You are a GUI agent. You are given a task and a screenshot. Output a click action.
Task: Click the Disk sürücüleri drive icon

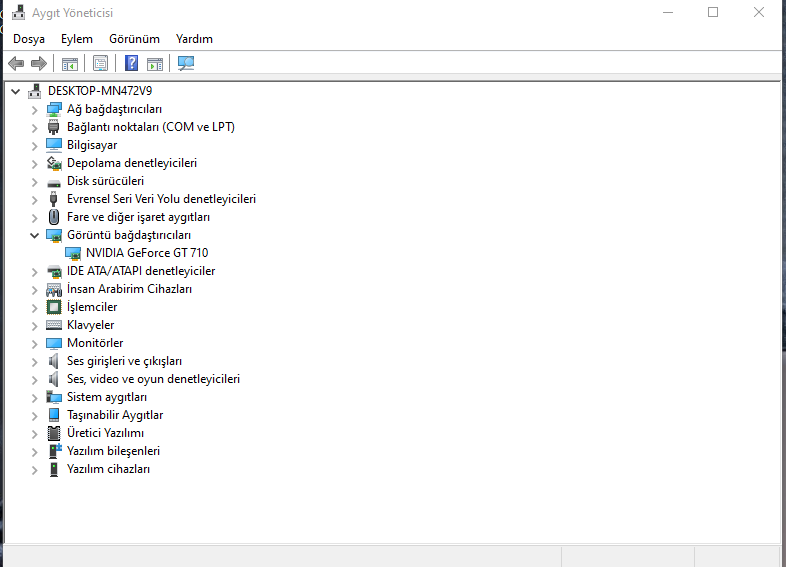pos(54,182)
